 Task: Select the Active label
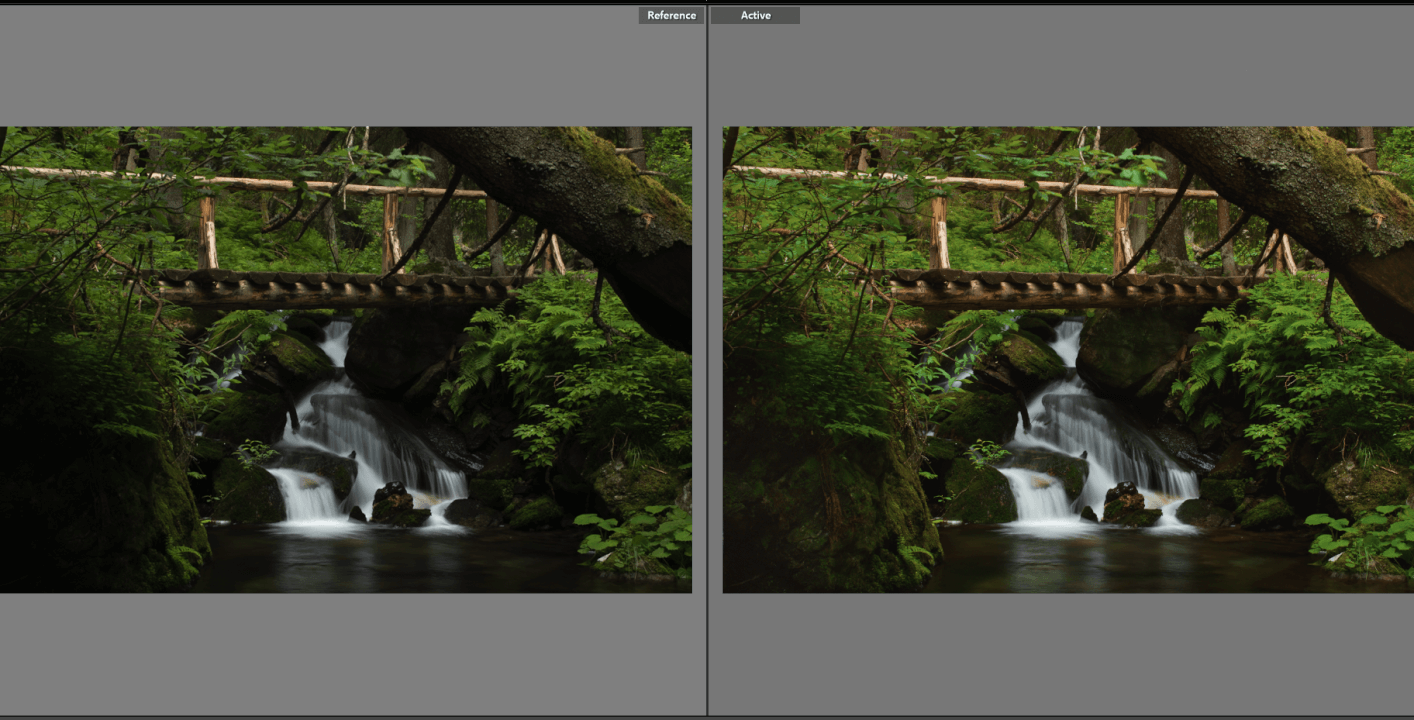[x=755, y=16]
